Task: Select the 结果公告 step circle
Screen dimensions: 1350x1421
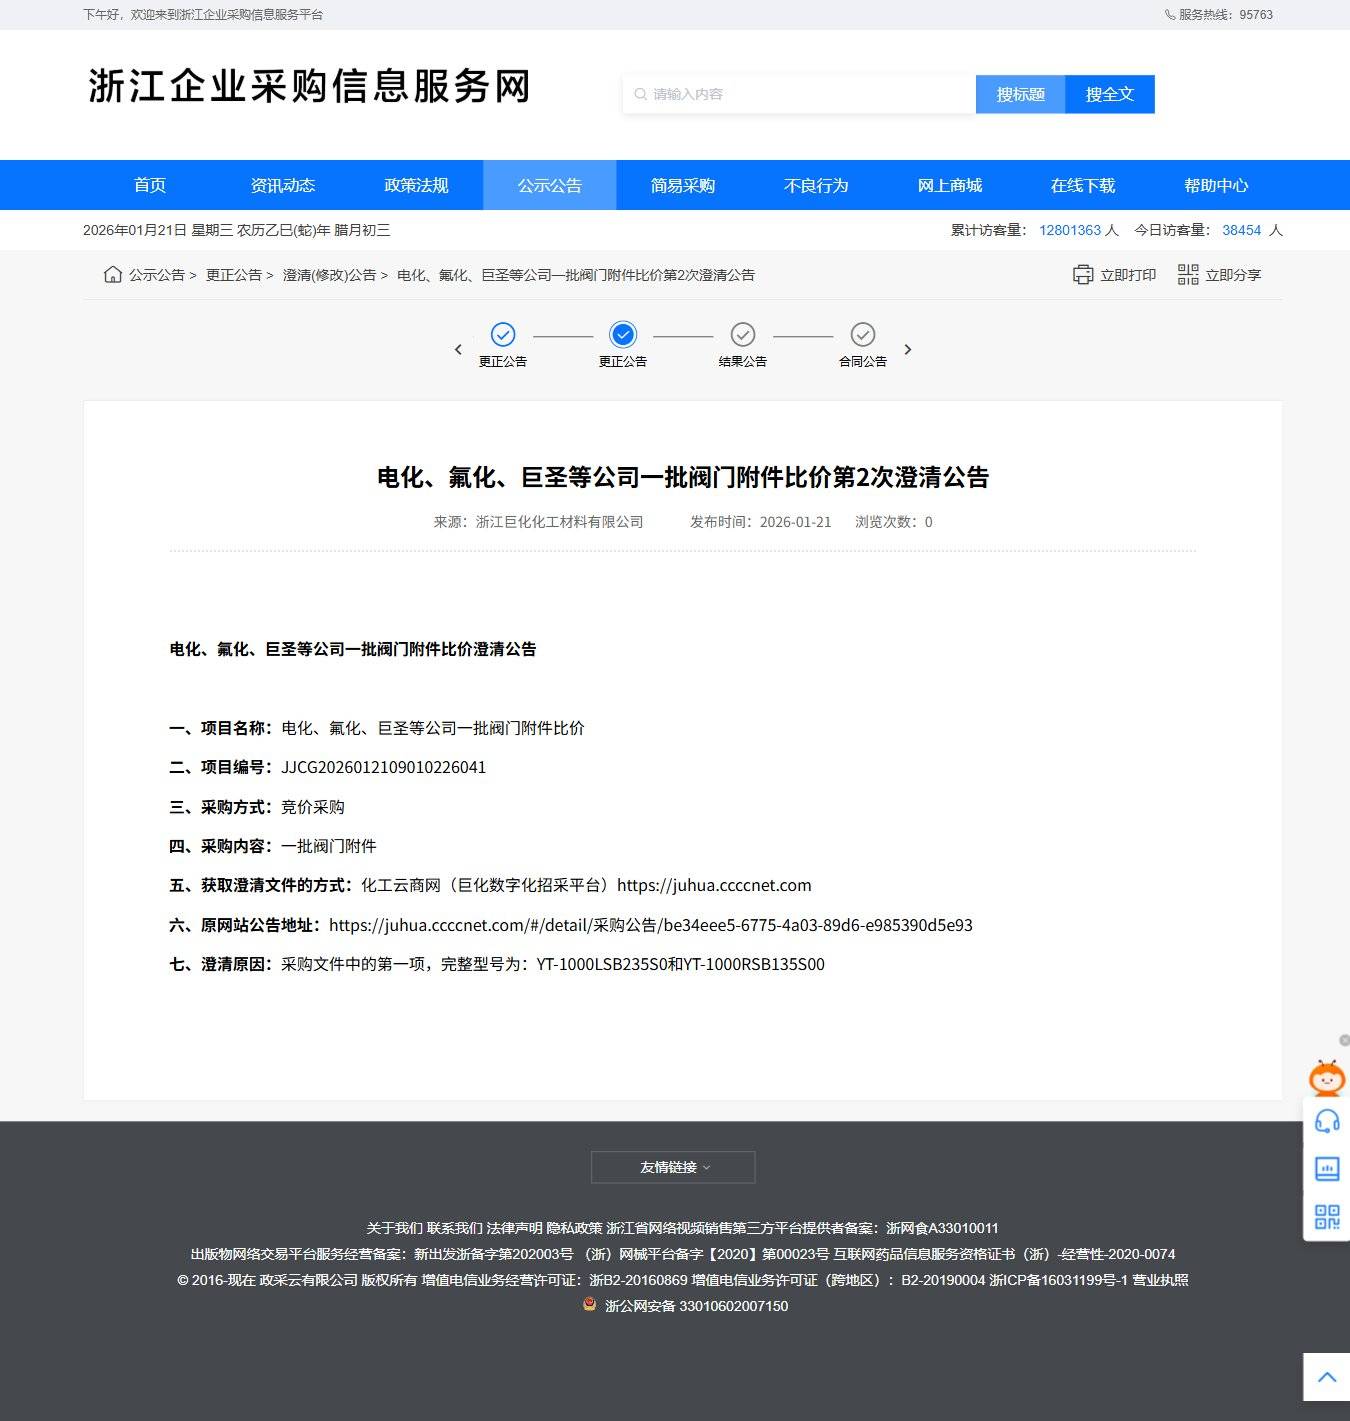Action: [743, 334]
